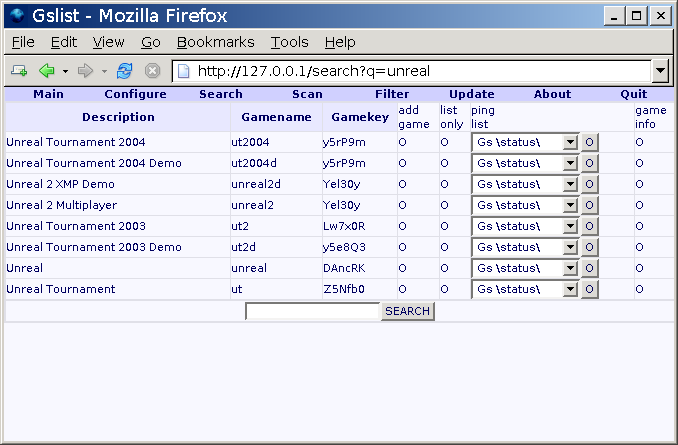Image resolution: width=678 pixels, height=445 pixels.
Task: Open ping list dropdown for Unreal Tournament 2004 Demo
Action: coord(571,163)
